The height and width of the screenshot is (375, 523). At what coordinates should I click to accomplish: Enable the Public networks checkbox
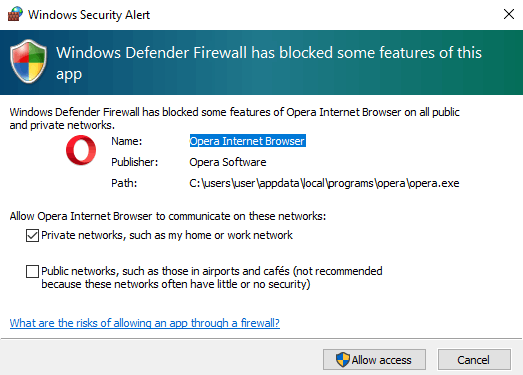click(x=32, y=271)
